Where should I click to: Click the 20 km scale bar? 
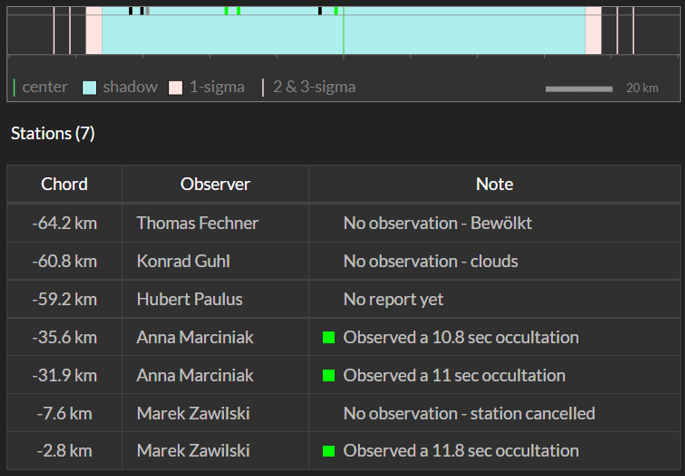click(x=579, y=89)
